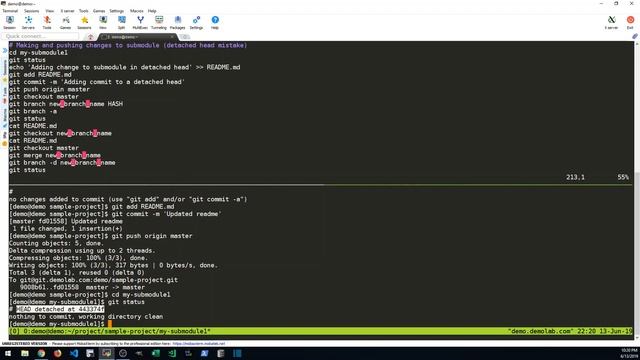This screenshot has width=640, height=360.
Task: Open the Tools toolbar icon
Action: point(47,22)
